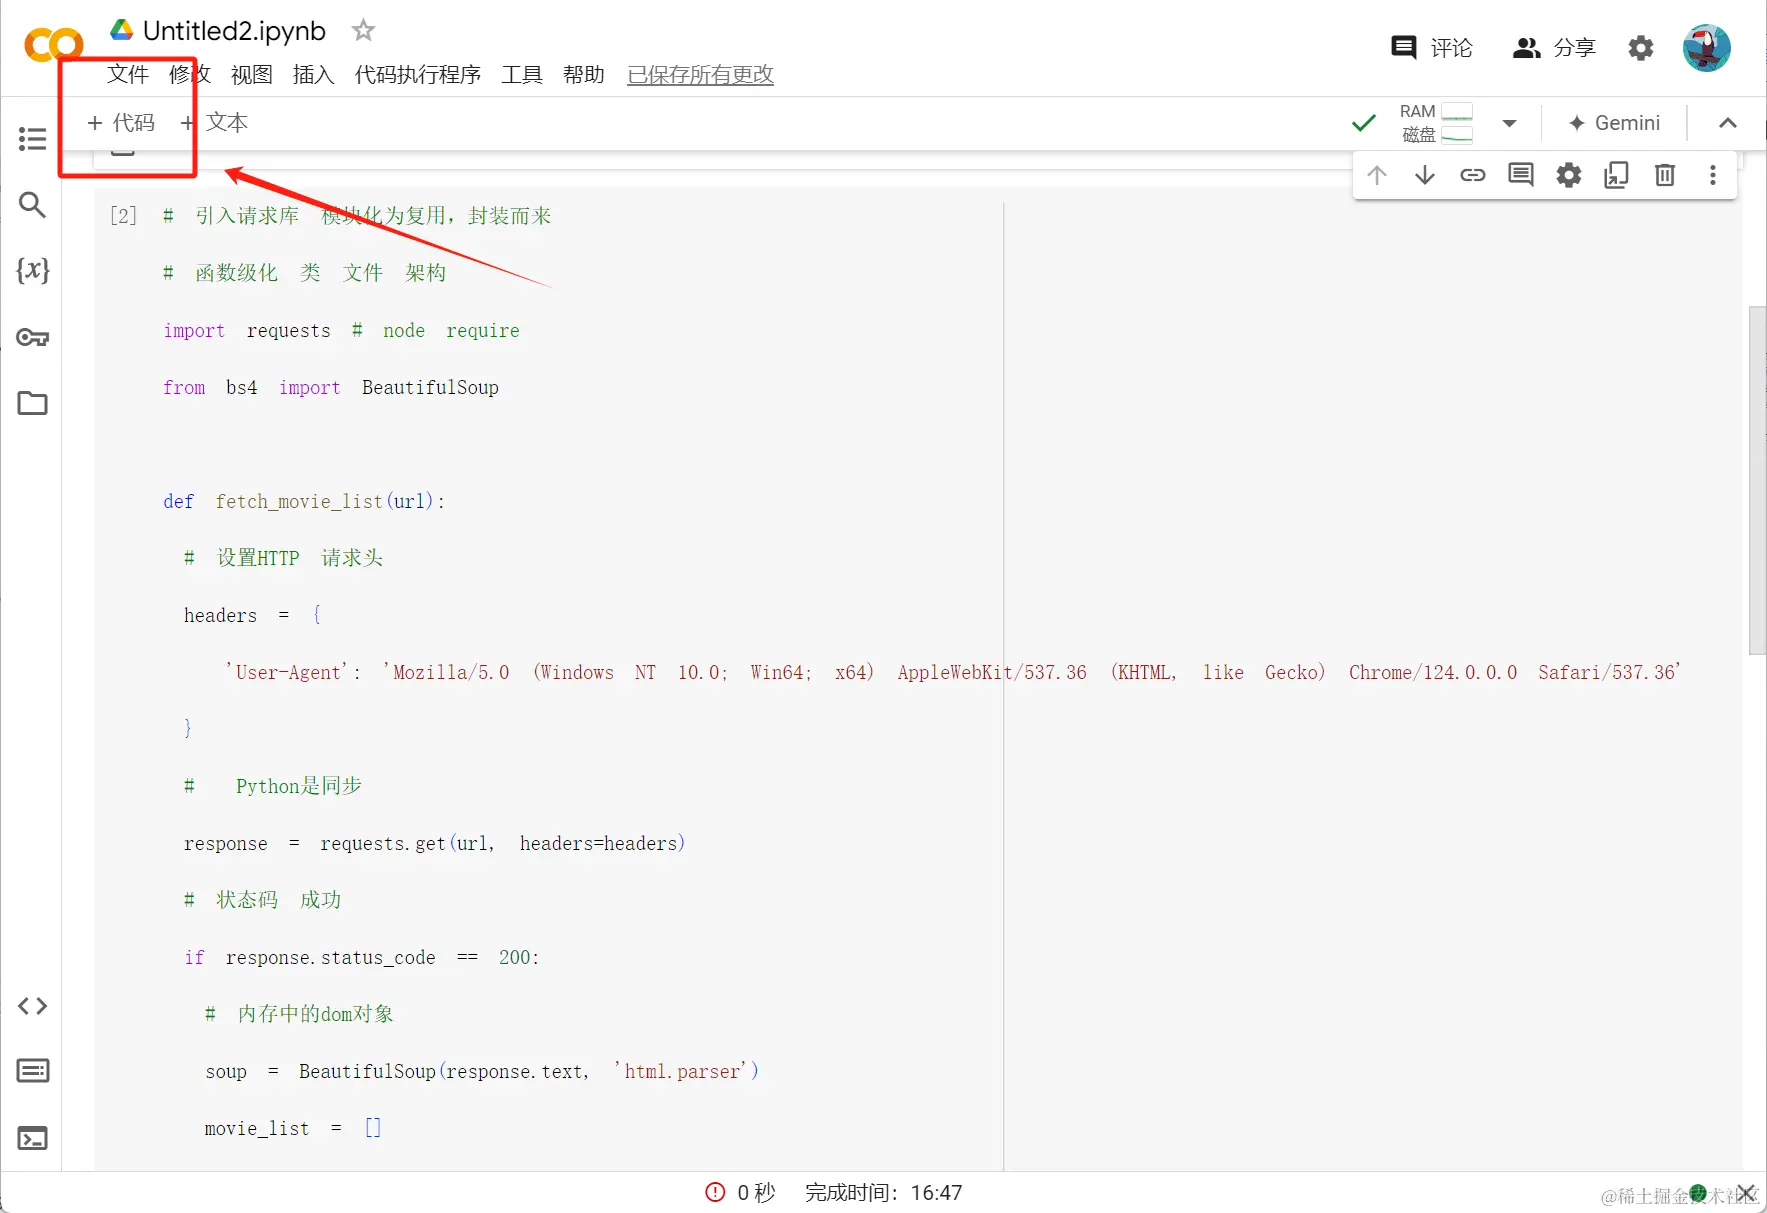The width and height of the screenshot is (1767, 1213).
Task: Click the green connected checkmark
Action: point(1363,123)
